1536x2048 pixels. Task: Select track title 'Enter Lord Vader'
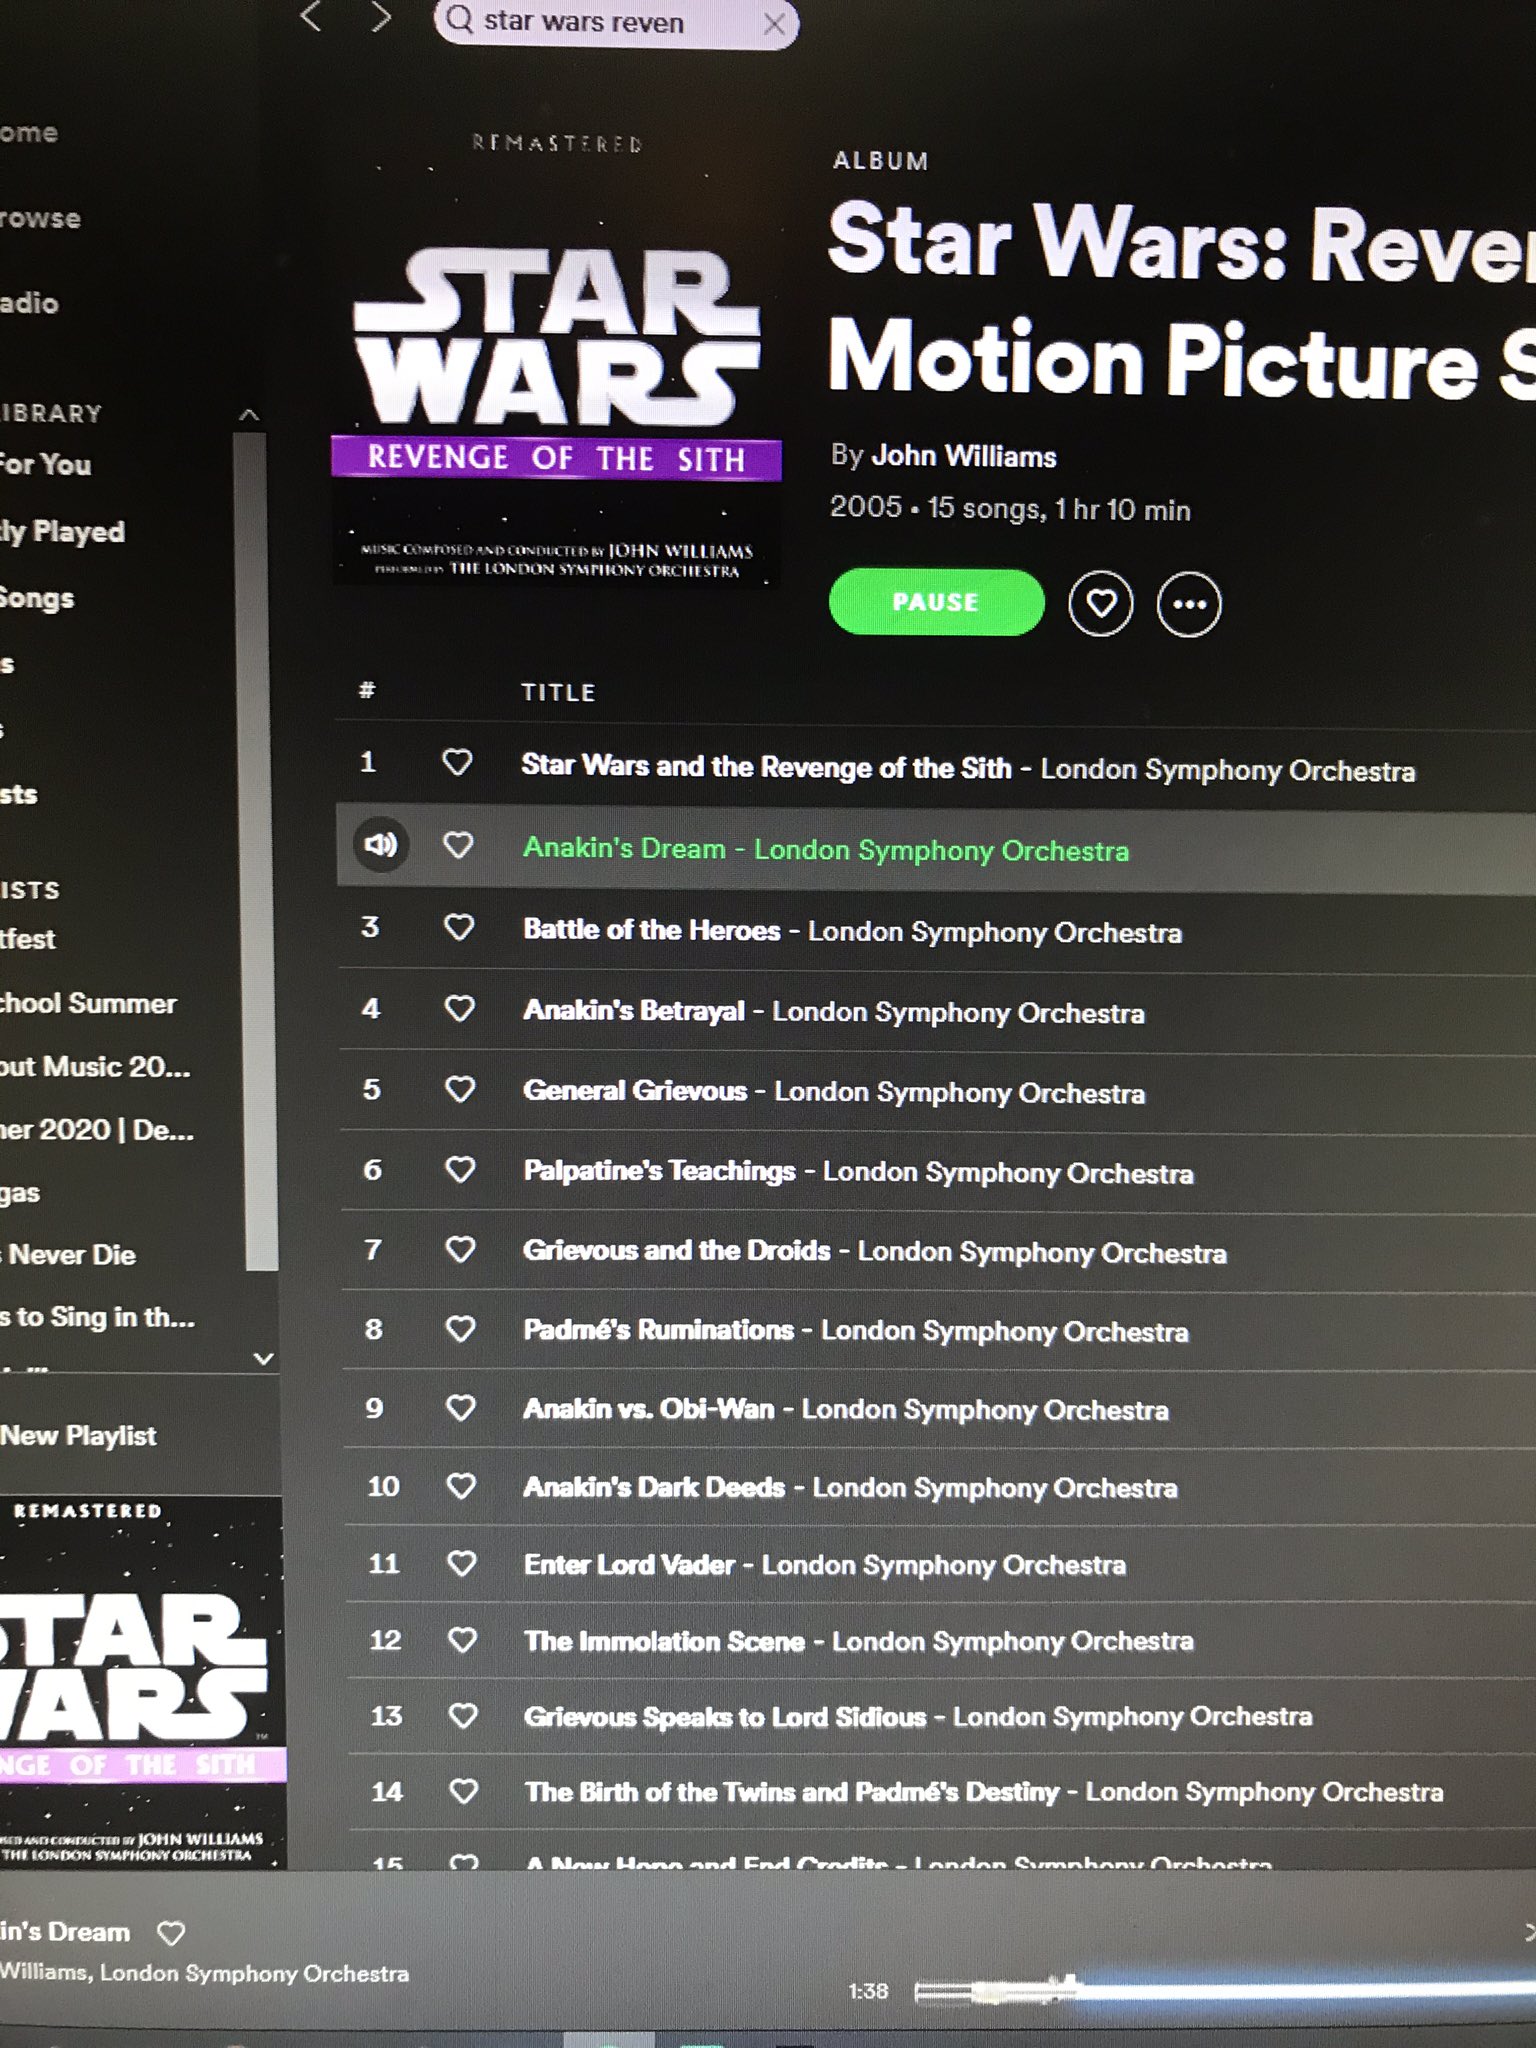pyautogui.click(x=630, y=1565)
